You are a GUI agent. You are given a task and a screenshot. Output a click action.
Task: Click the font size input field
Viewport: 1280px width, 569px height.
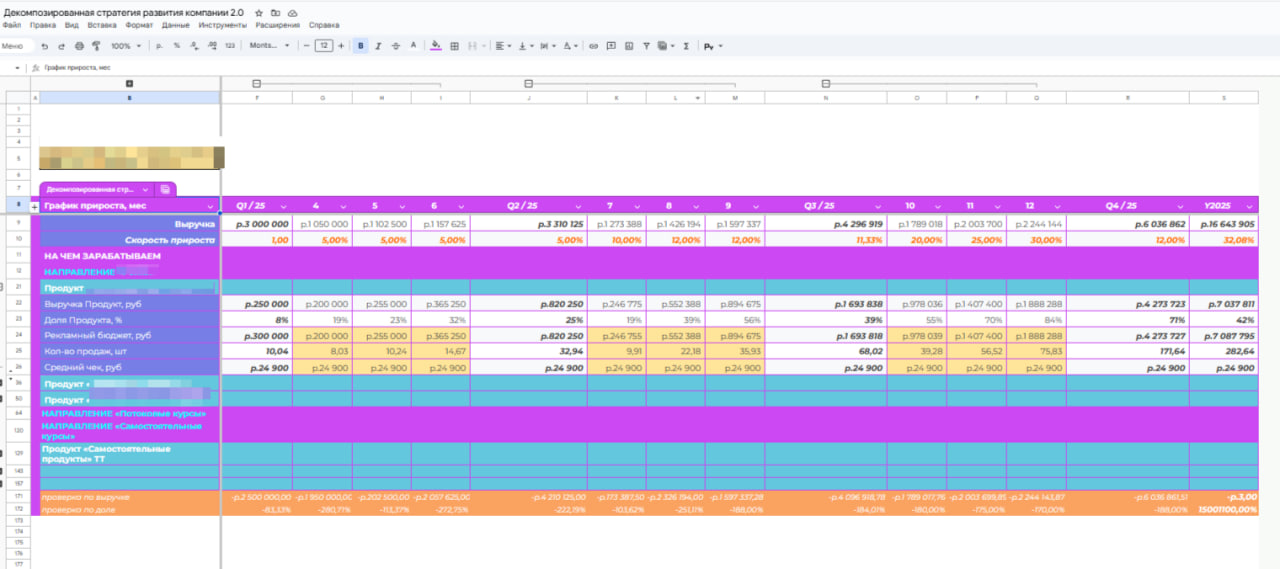tap(323, 46)
